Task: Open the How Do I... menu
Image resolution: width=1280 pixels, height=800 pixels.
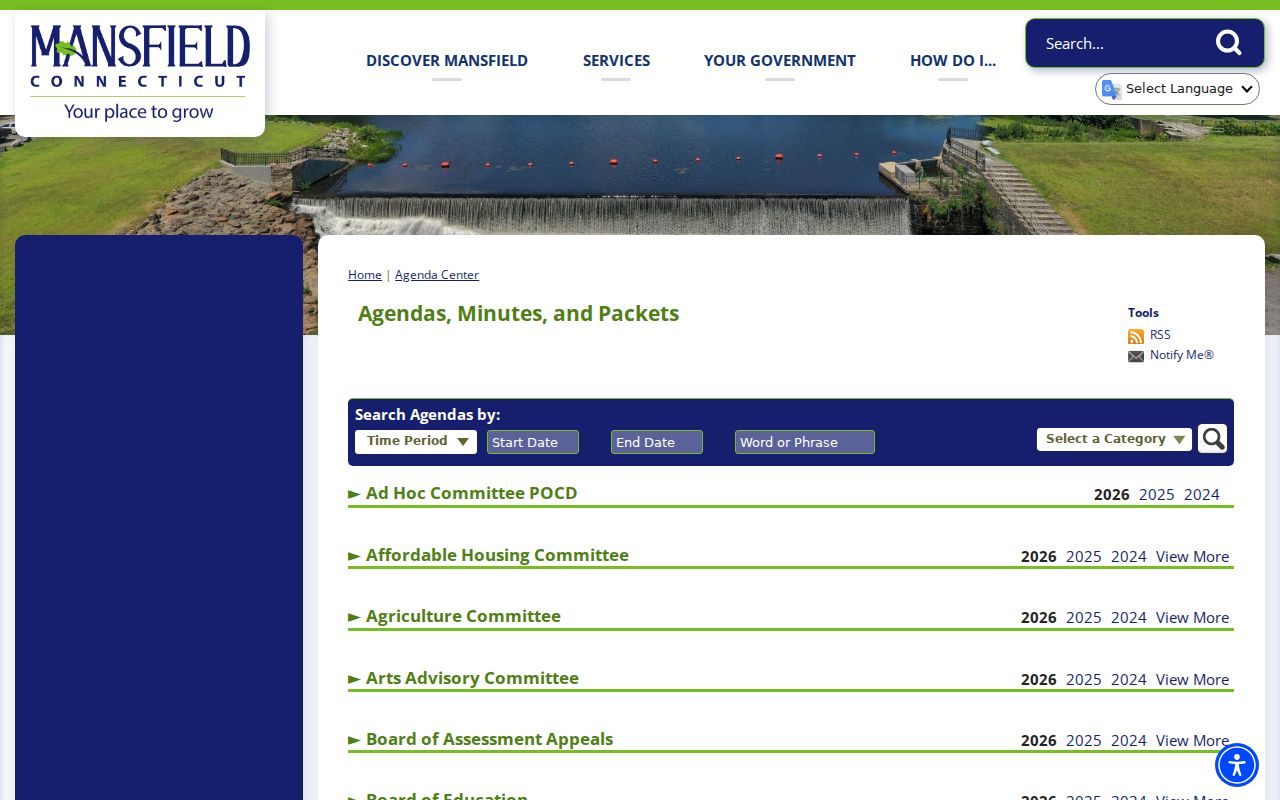Action: tap(953, 61)
